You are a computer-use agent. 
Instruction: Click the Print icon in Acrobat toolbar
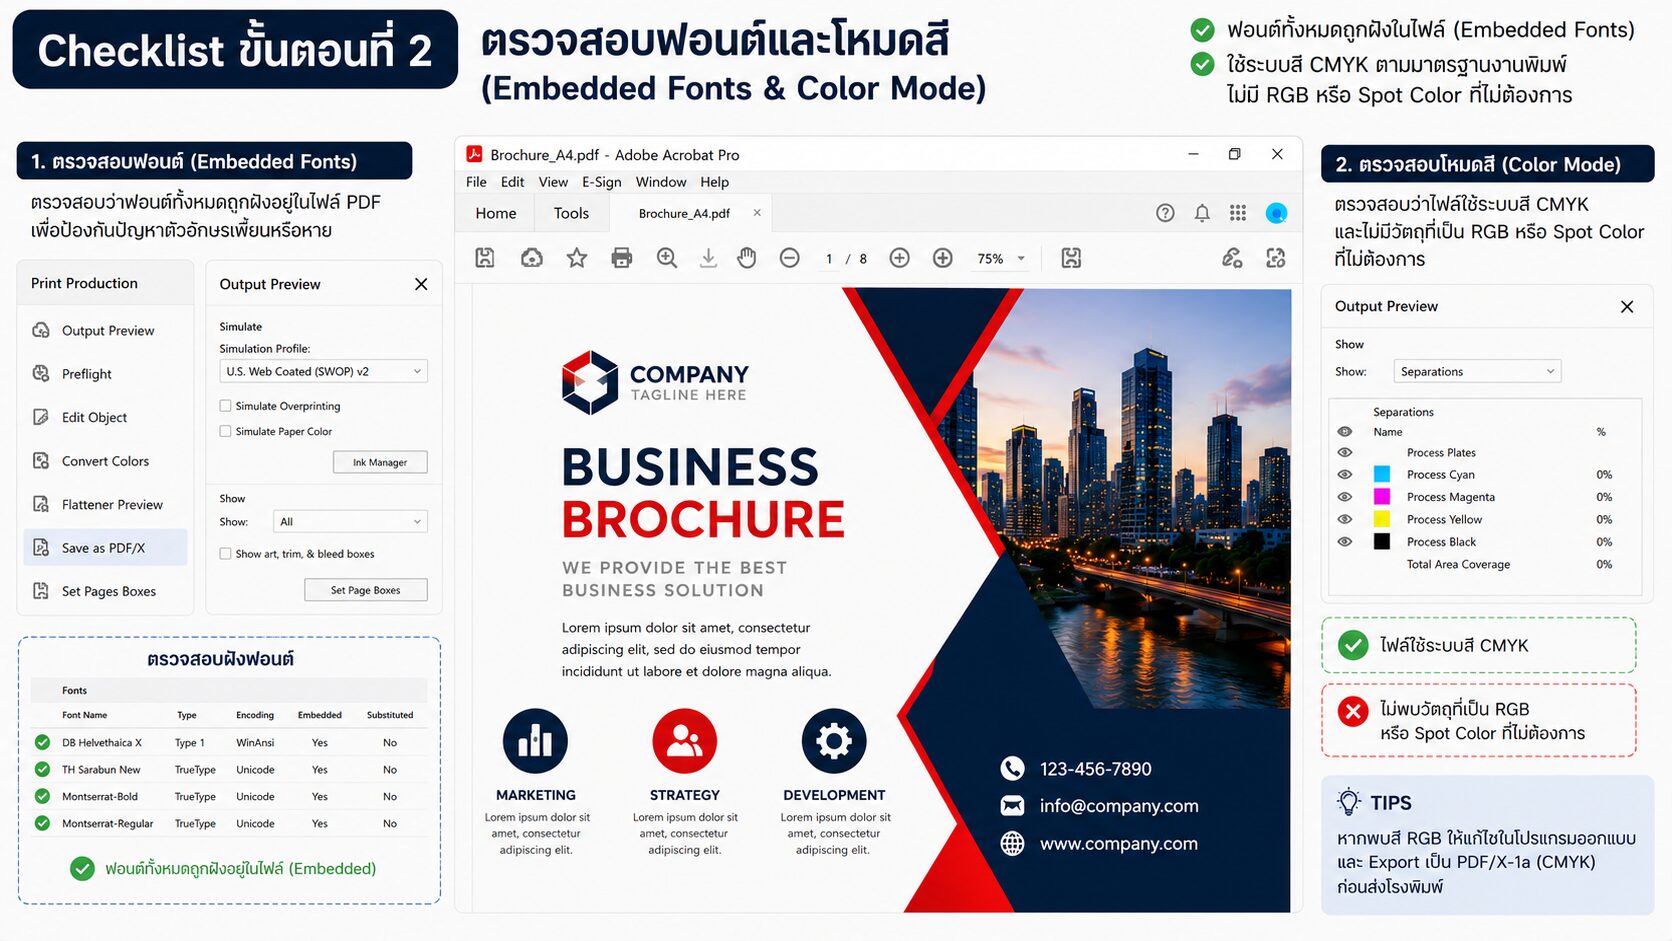tap(622, 258)
